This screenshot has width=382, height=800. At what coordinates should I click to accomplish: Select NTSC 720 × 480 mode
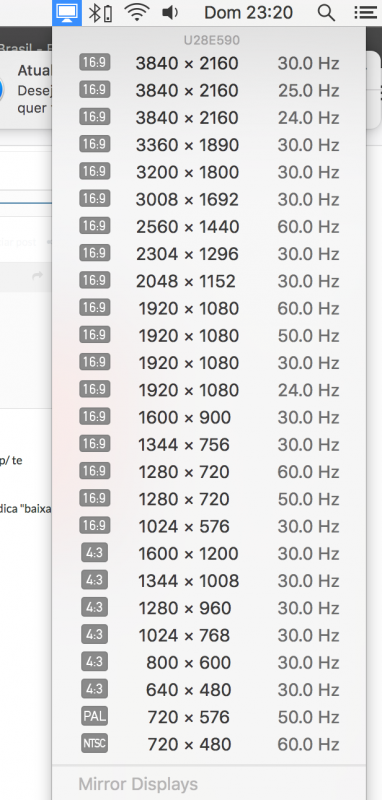(209, 744)
